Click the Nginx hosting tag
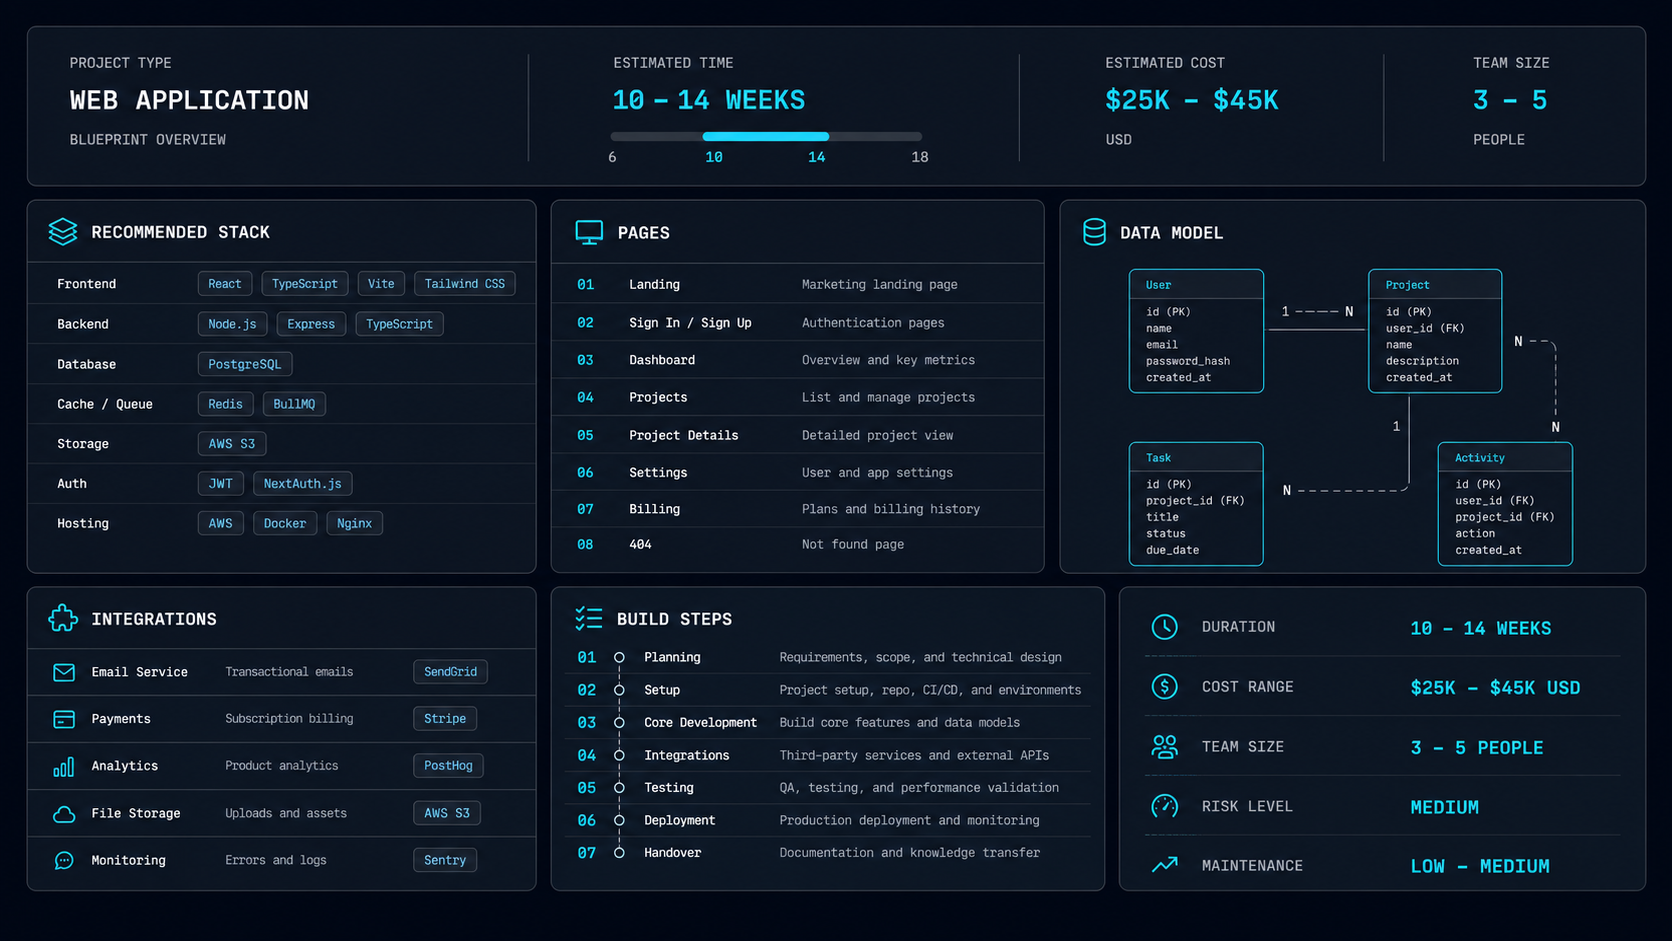 click(x=355, y=523)
